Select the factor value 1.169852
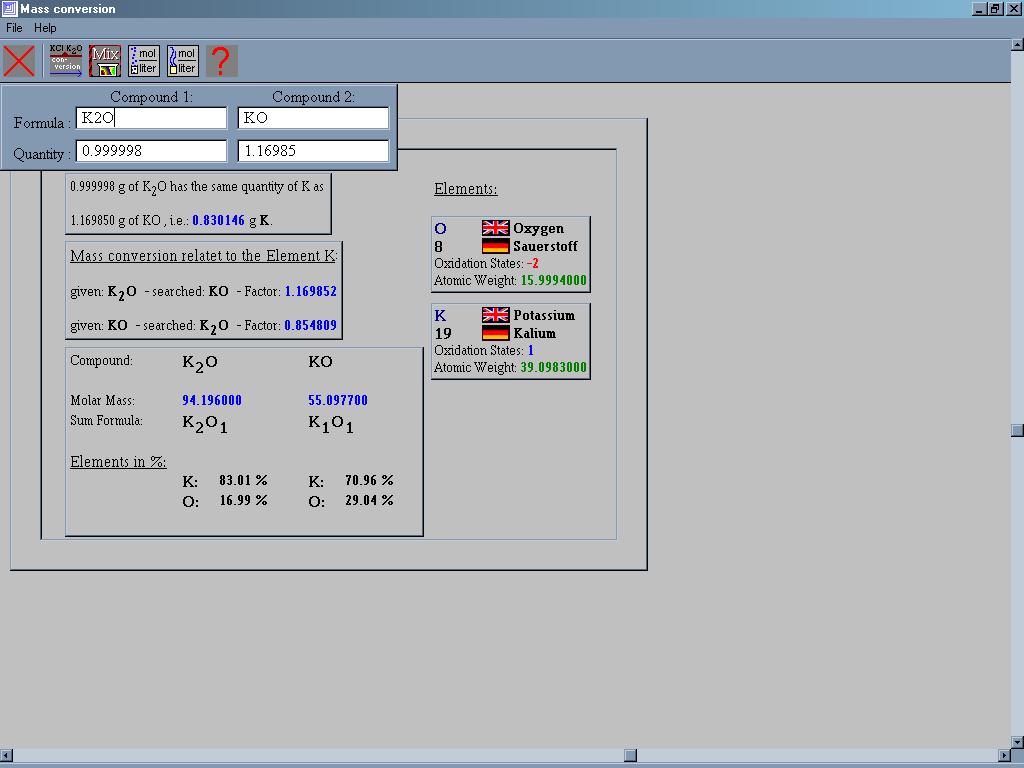Viewport: 1024px width, 768px height. tap(311, 291)
